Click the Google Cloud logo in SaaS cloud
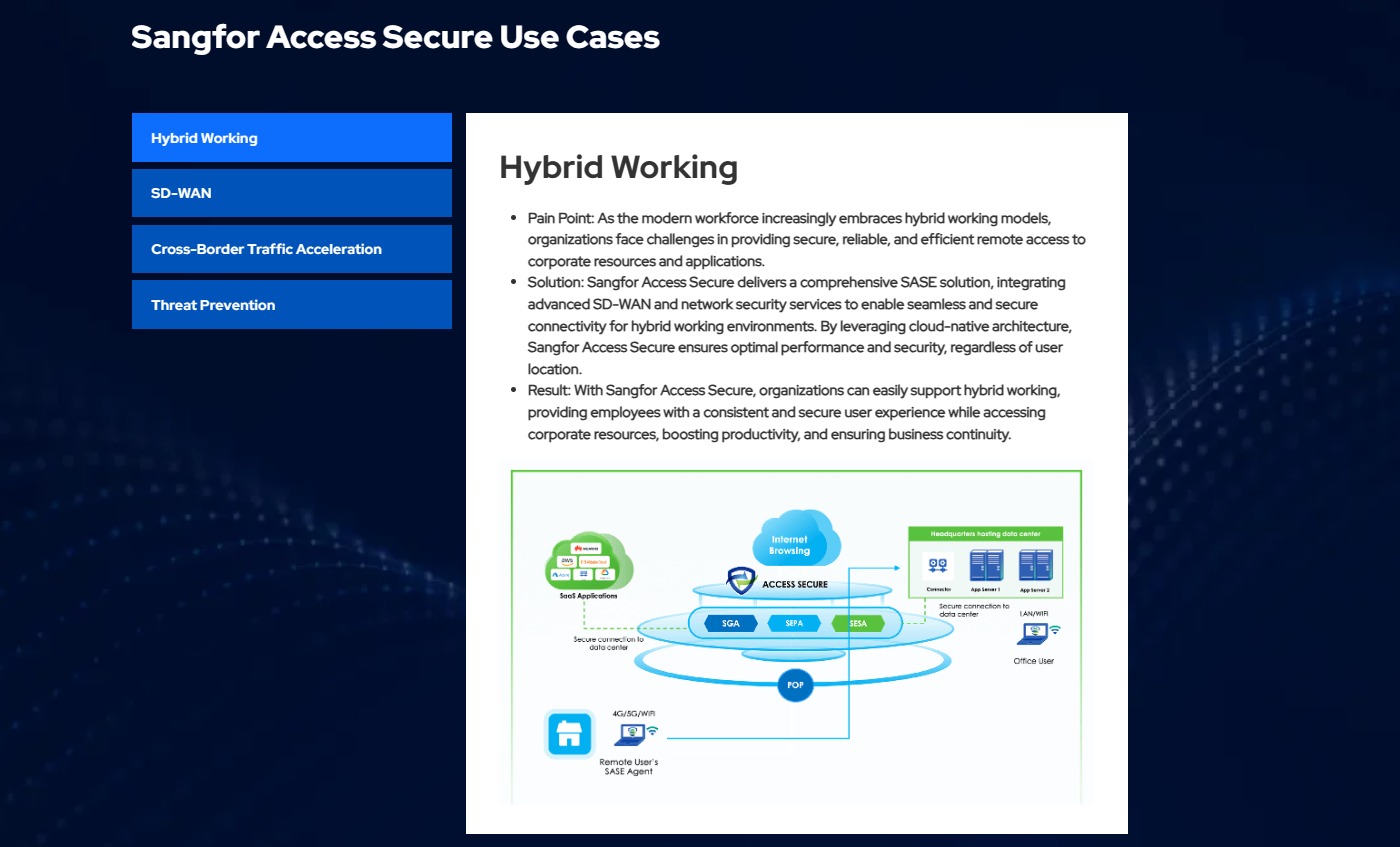 [x=605, y=575]
